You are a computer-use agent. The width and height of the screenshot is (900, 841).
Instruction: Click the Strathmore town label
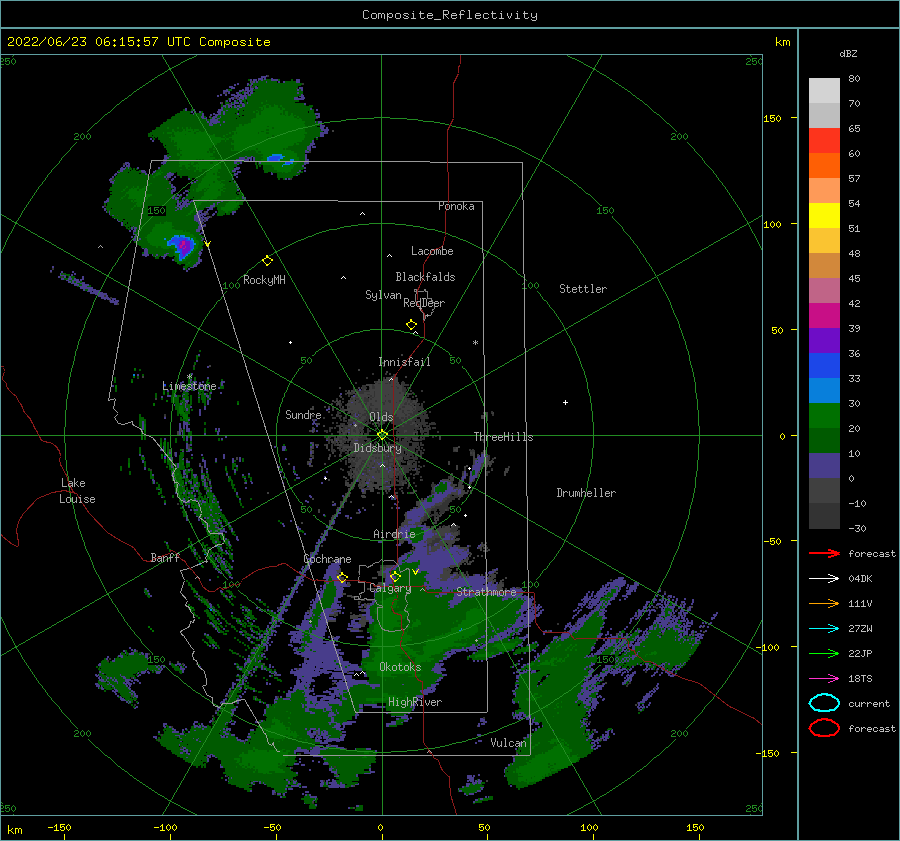point(486,592)
